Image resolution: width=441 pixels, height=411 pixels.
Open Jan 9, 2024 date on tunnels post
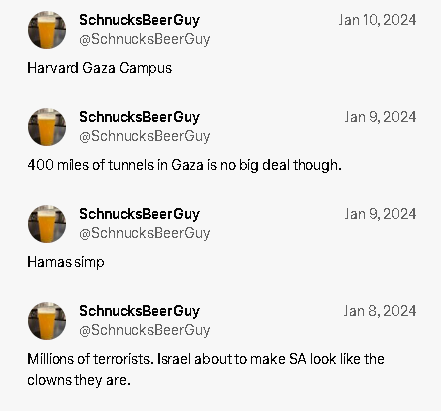click(x=380, y=117)
